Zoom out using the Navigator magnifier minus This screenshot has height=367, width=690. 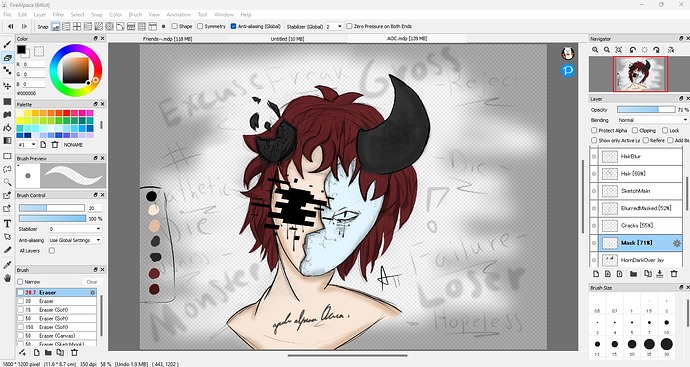(x=607, y=50)
